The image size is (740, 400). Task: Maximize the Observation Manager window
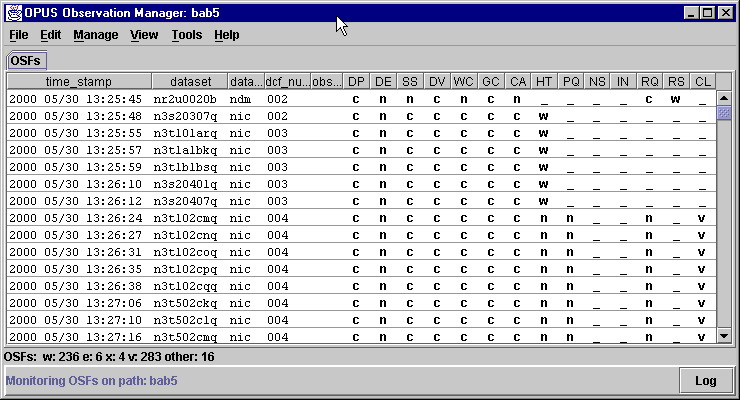coord(707,13)
